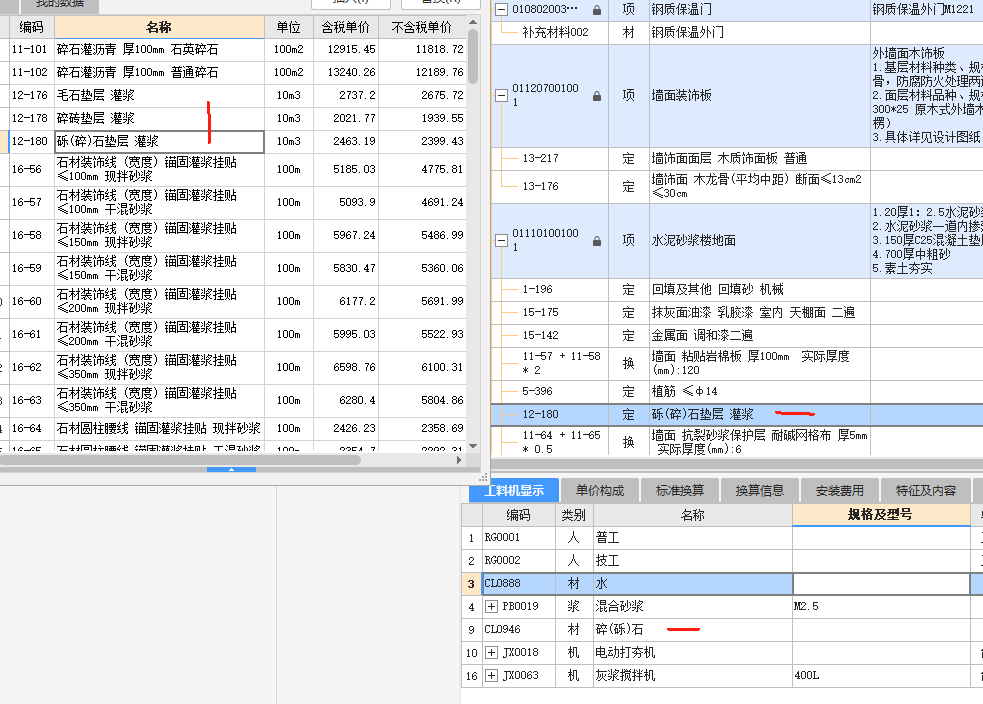Click price 12915.45 in row 11-101
The width and height of the screenshot is (983, 704).
pyautogui.click(x=352, y=50)
